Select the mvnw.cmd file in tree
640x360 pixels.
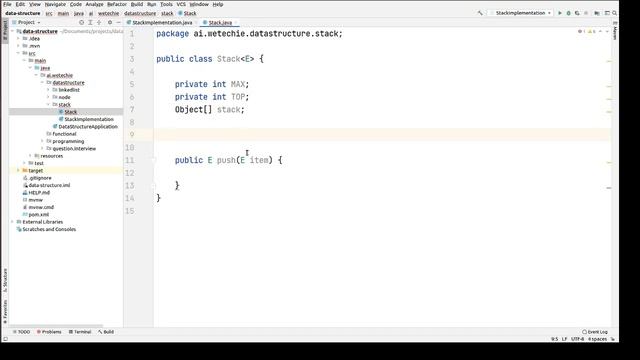41,207
